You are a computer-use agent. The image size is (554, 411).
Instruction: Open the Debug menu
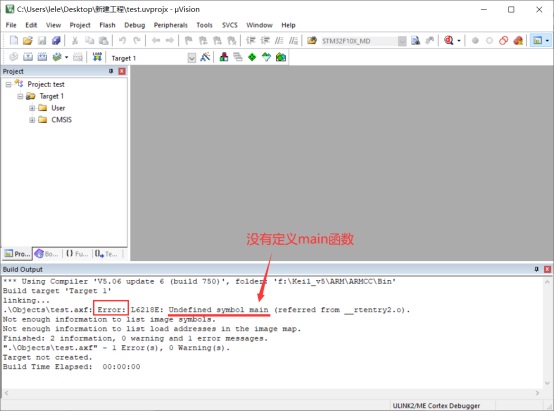135,25
